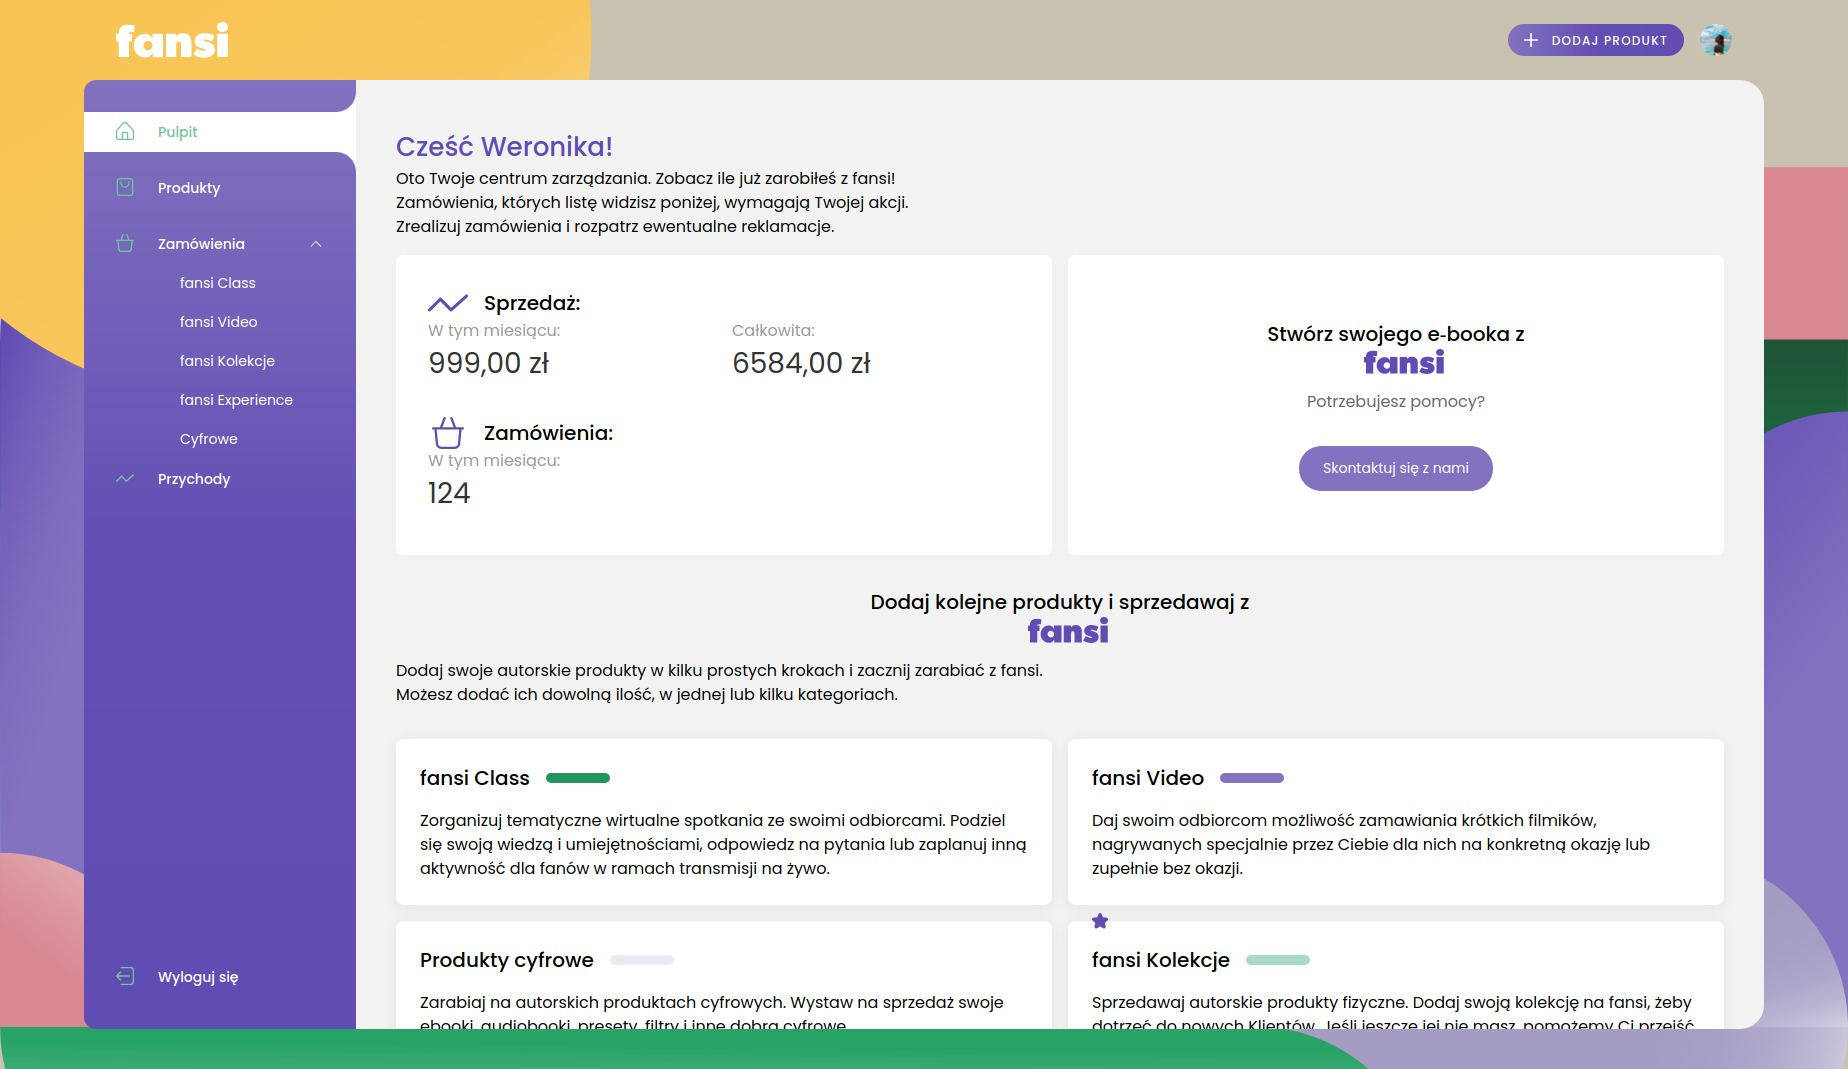This screenshot has width=1848, height=1069.
Task: Click the basket icon beside Zamówienia stats
Action: (448, 433)
